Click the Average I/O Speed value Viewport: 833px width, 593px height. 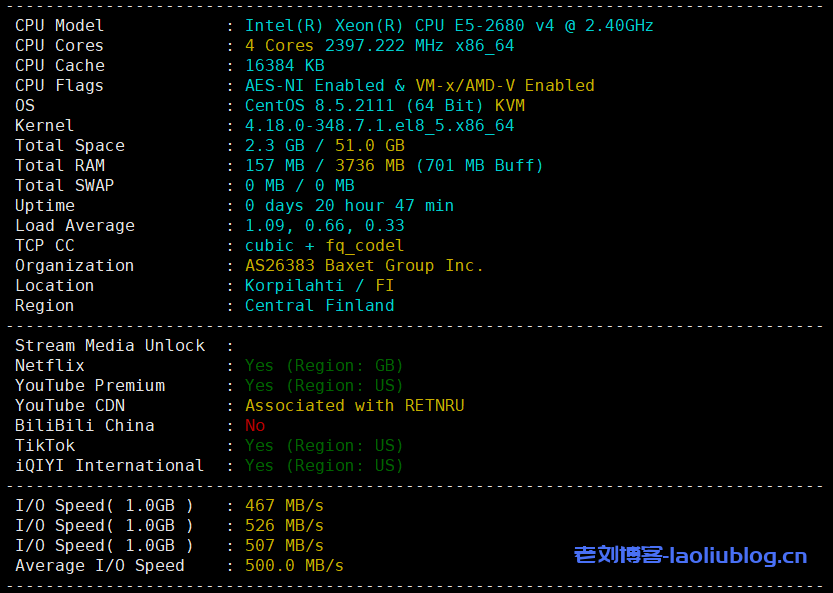(x=294, y=566)
